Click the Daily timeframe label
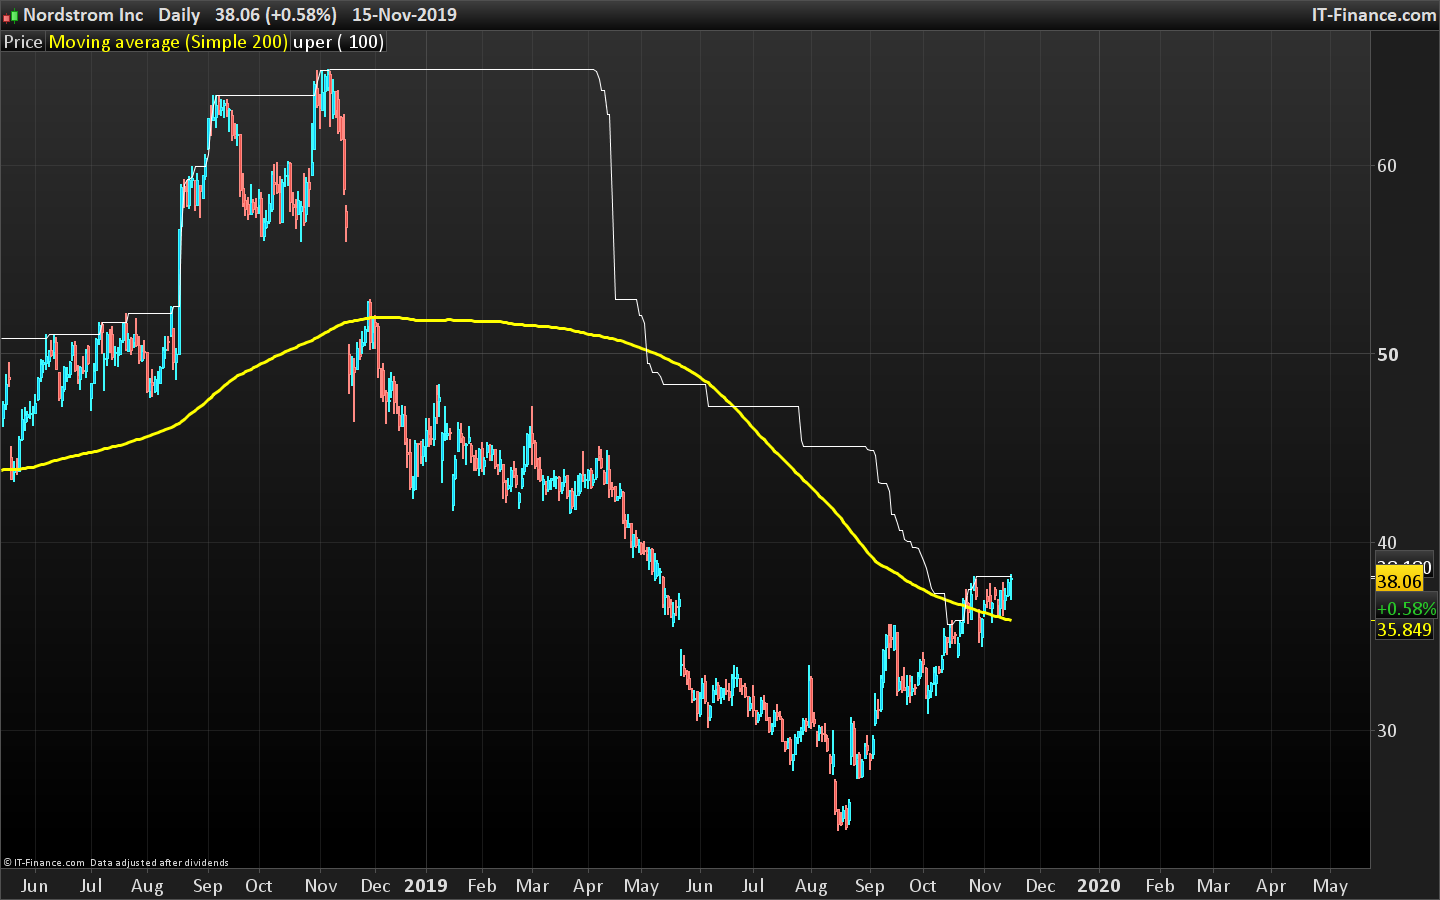 [x=179, y=15]
